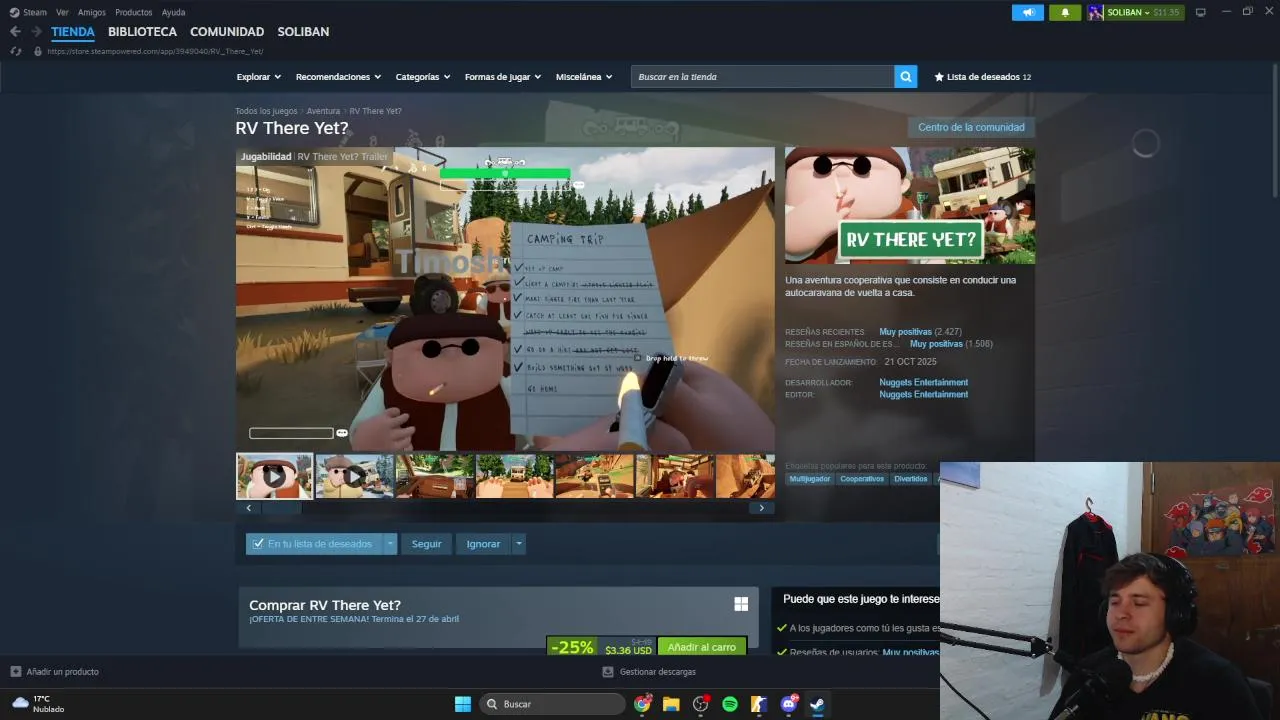Uncheck En tu lista de deseados
This screenshot has width=1280, height=720.
click(x=258, y=544)
